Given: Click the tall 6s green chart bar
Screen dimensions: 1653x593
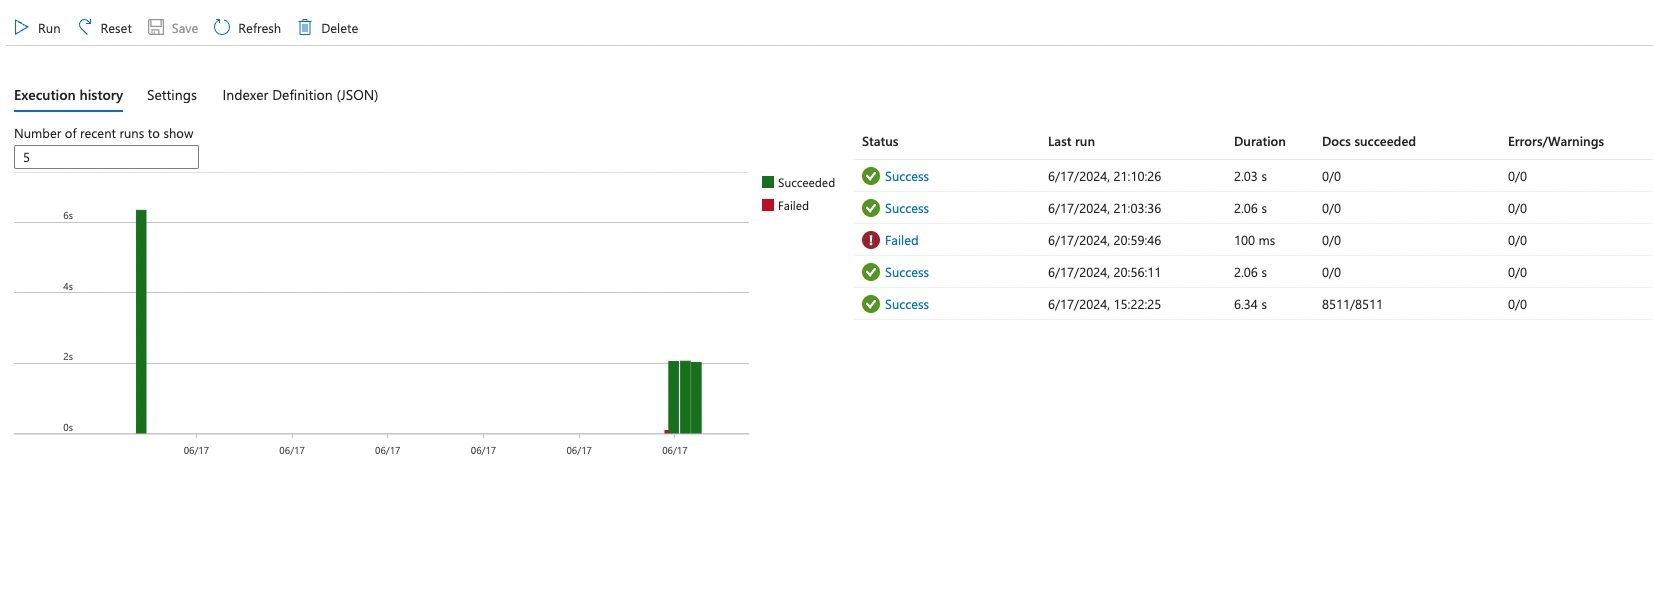Looking at the screenshot, I should coord(141,320).
